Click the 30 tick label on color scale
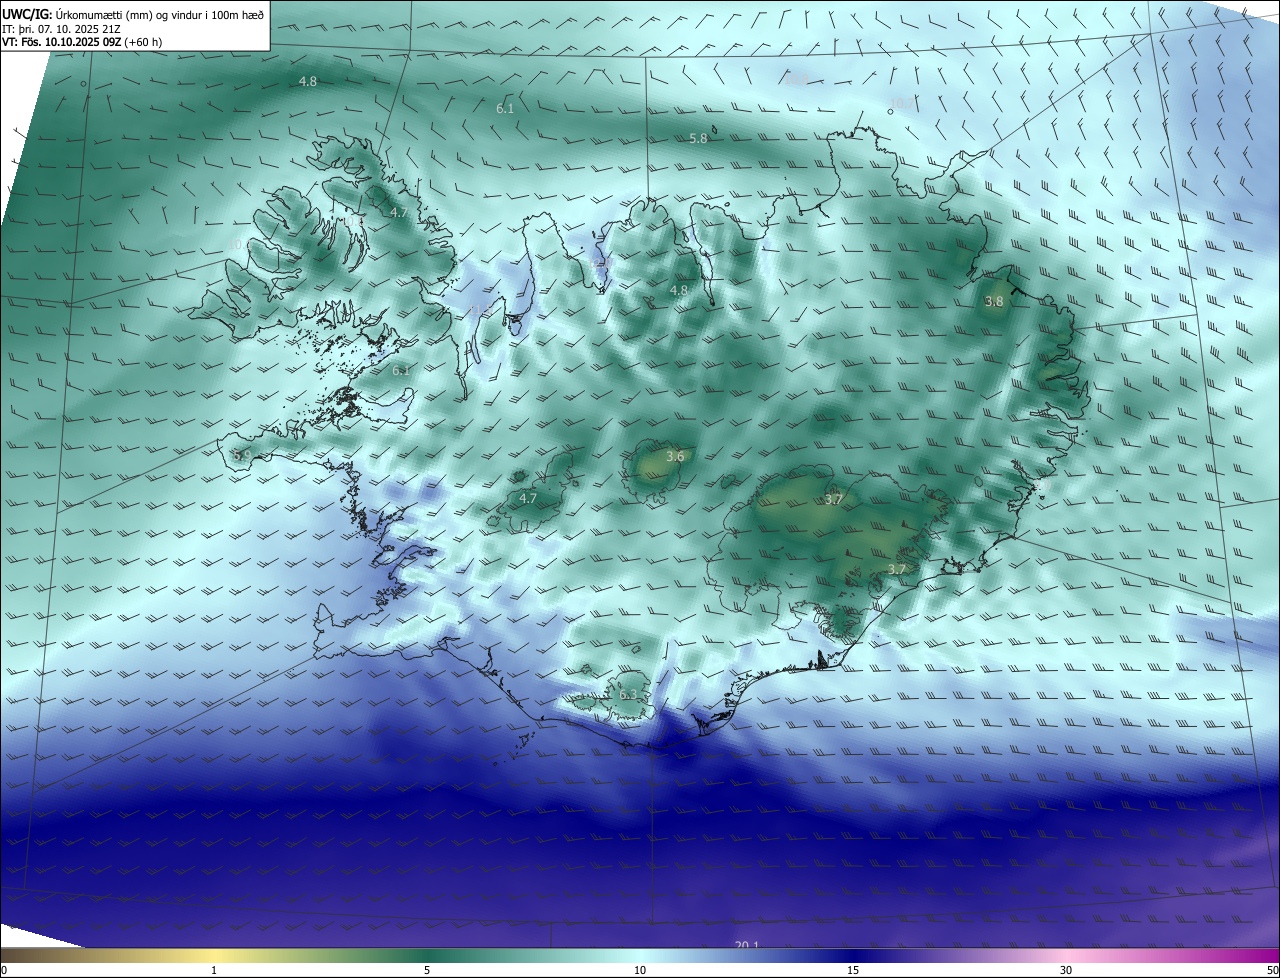 1066,970
